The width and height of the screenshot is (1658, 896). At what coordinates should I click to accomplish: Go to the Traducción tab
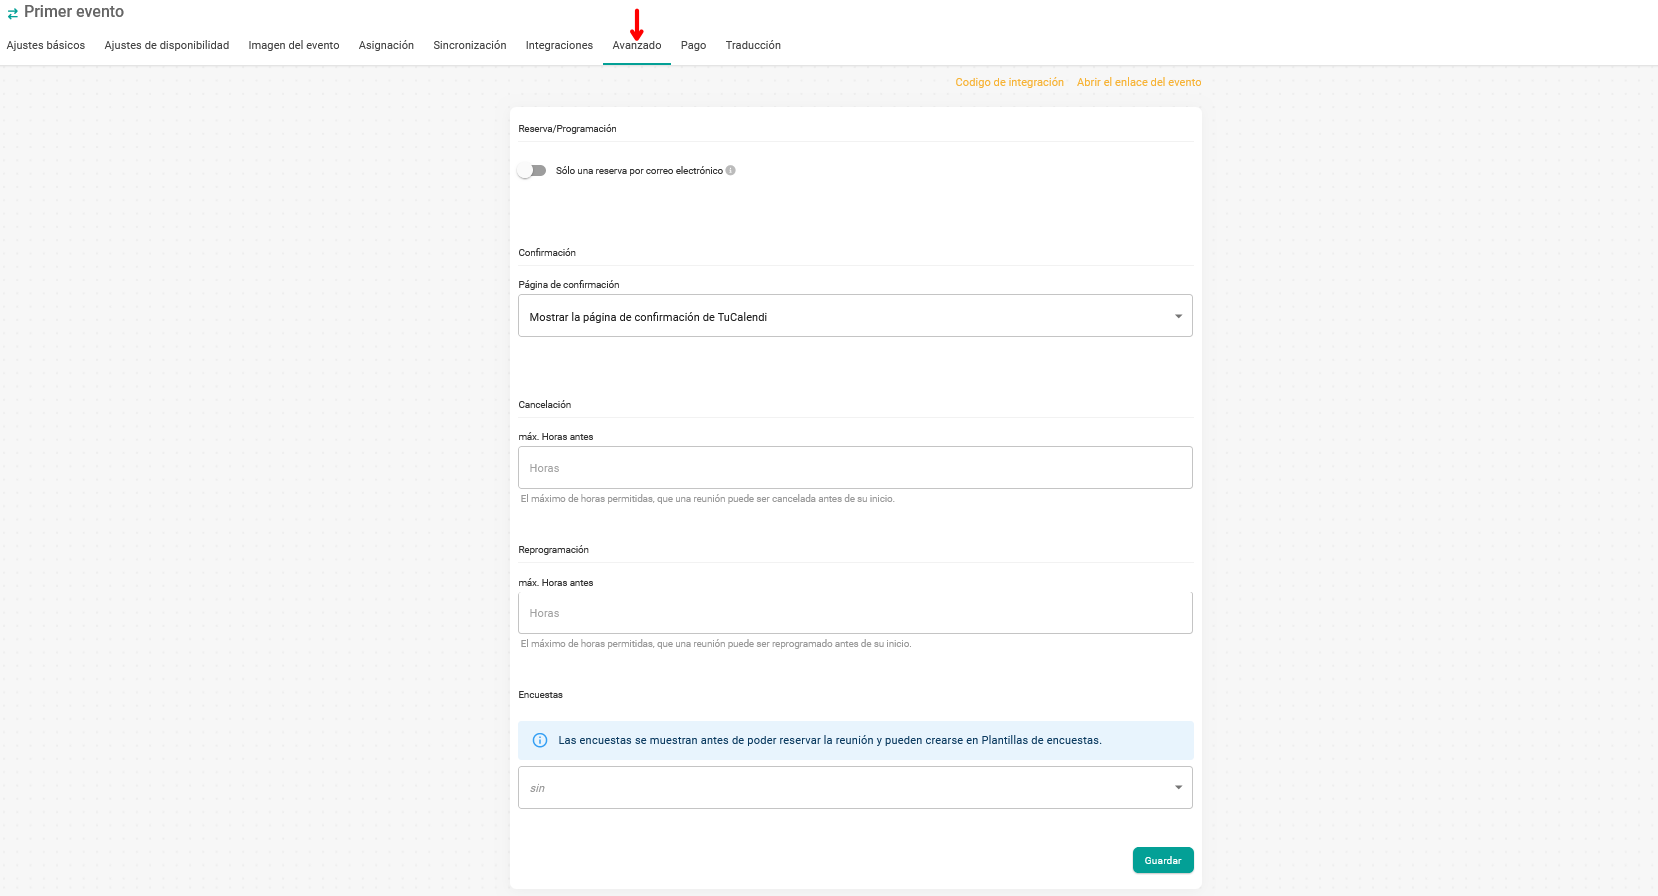tap(753, 45)
